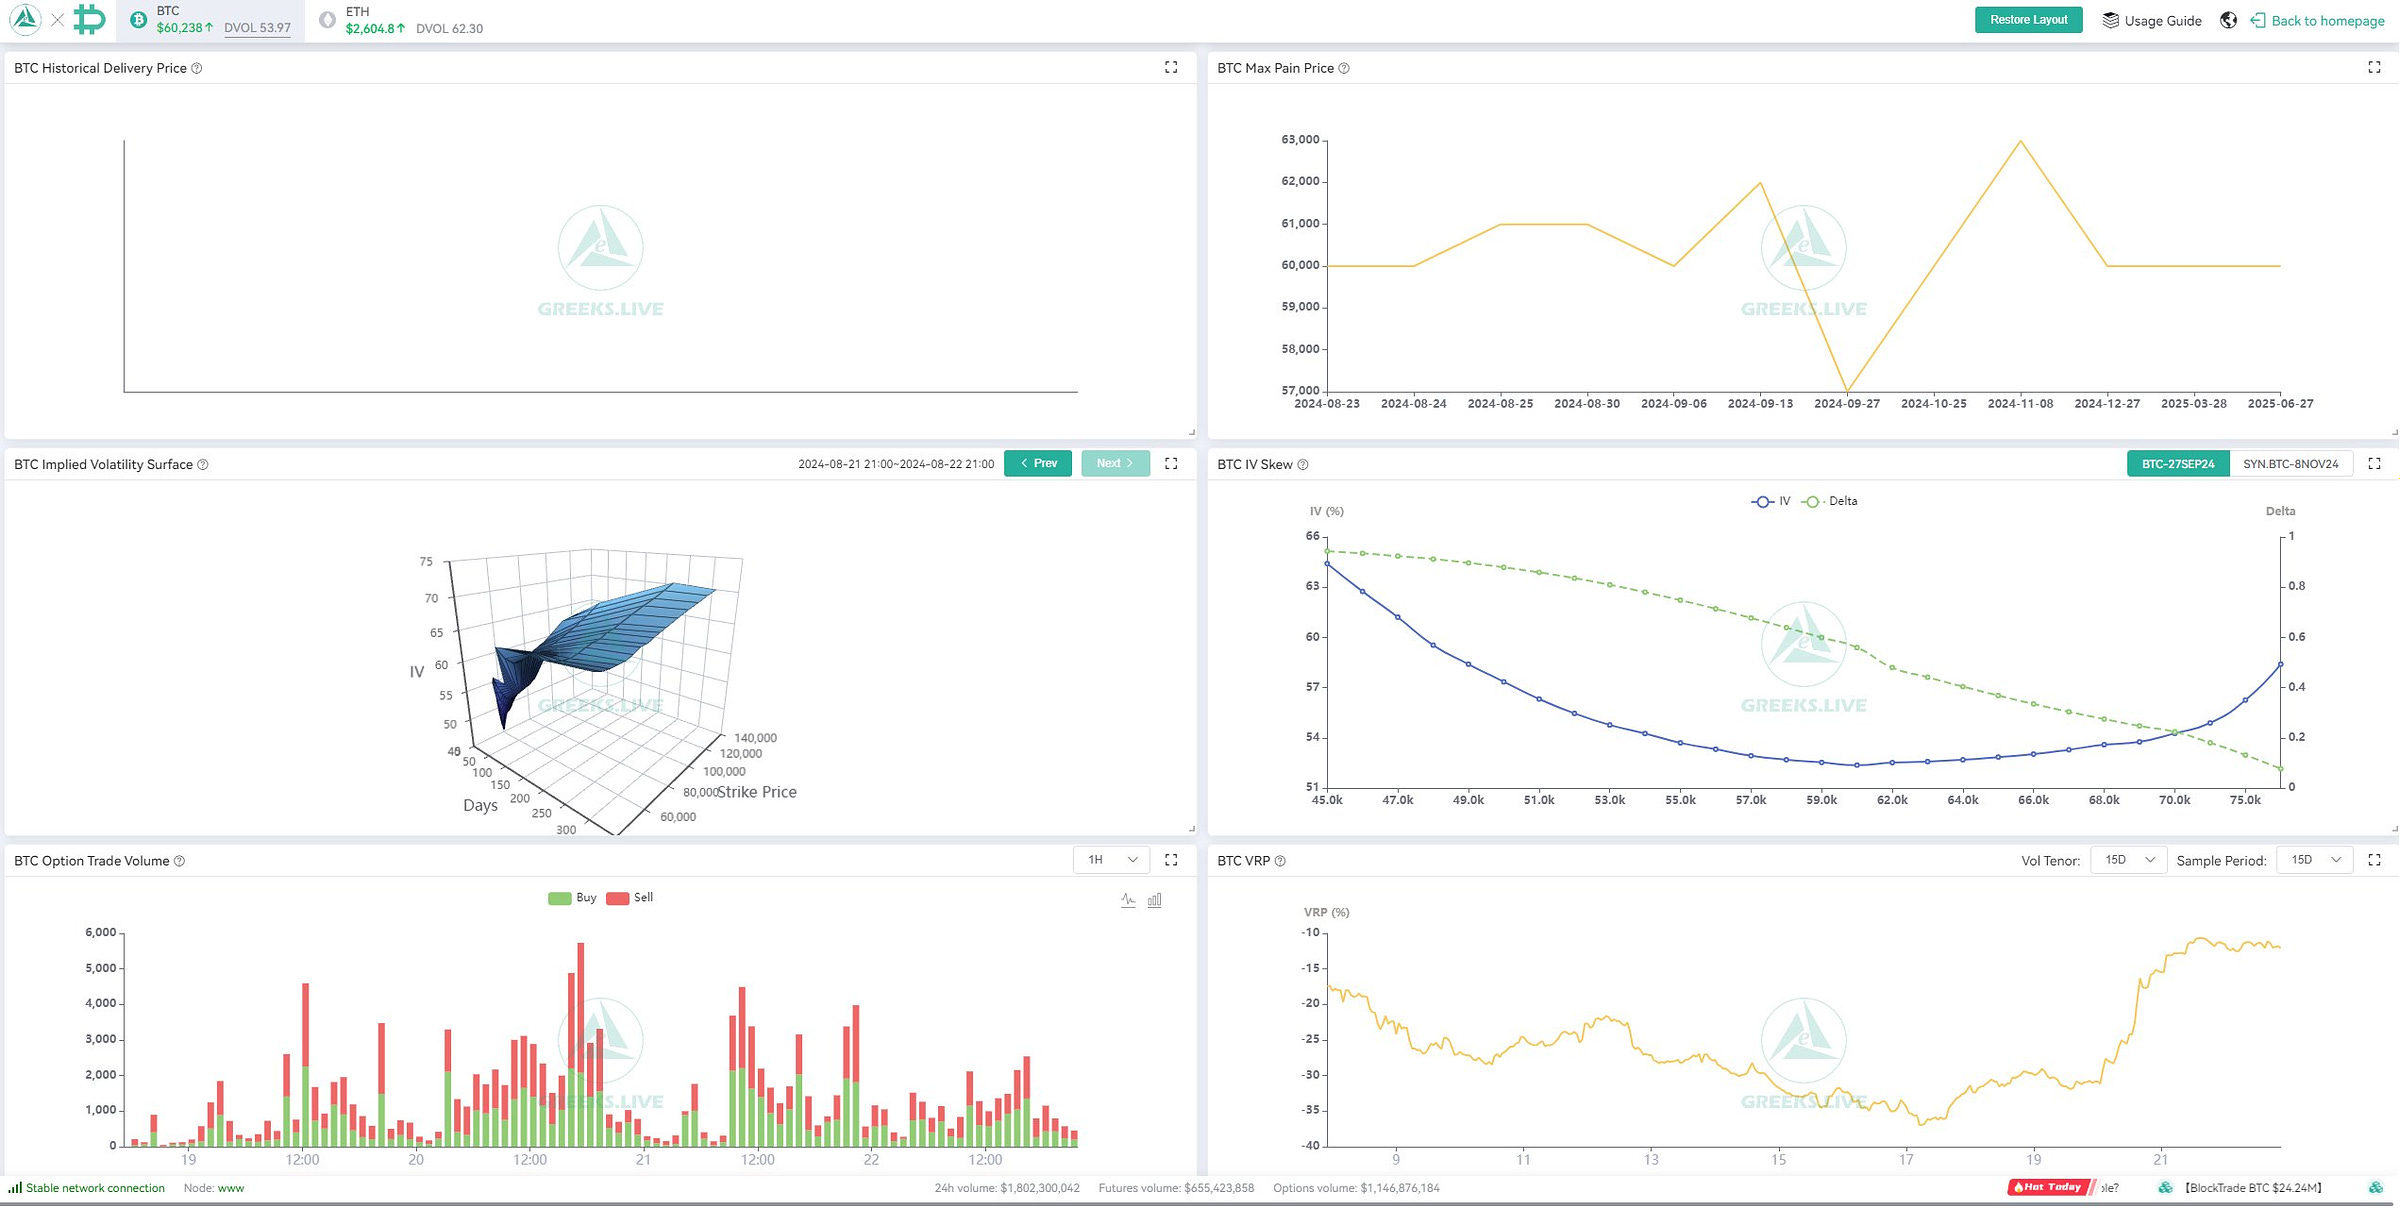Viewport: 2400px width, 1209px height.
Task: Click the ETH DVOL 62.30 value
Action: pyautogui.click(x=449, y=28)
